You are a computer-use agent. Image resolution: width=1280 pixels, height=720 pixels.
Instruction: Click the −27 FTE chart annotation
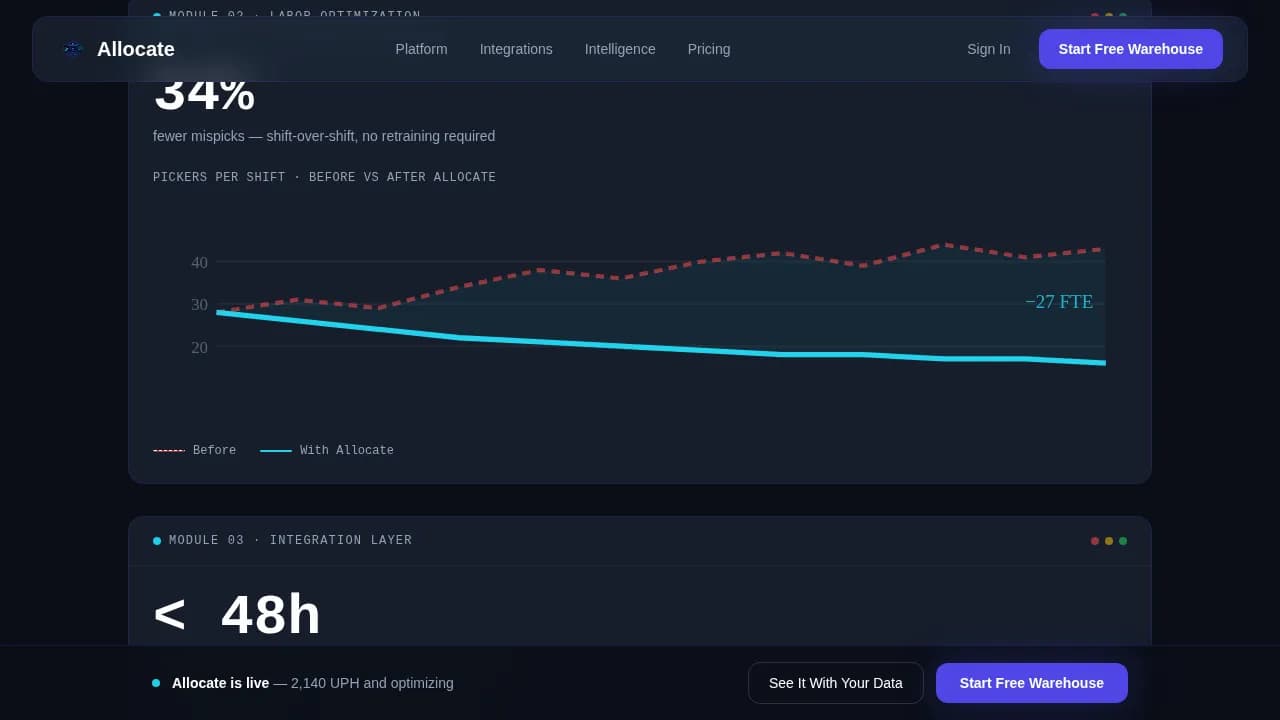1059,302
